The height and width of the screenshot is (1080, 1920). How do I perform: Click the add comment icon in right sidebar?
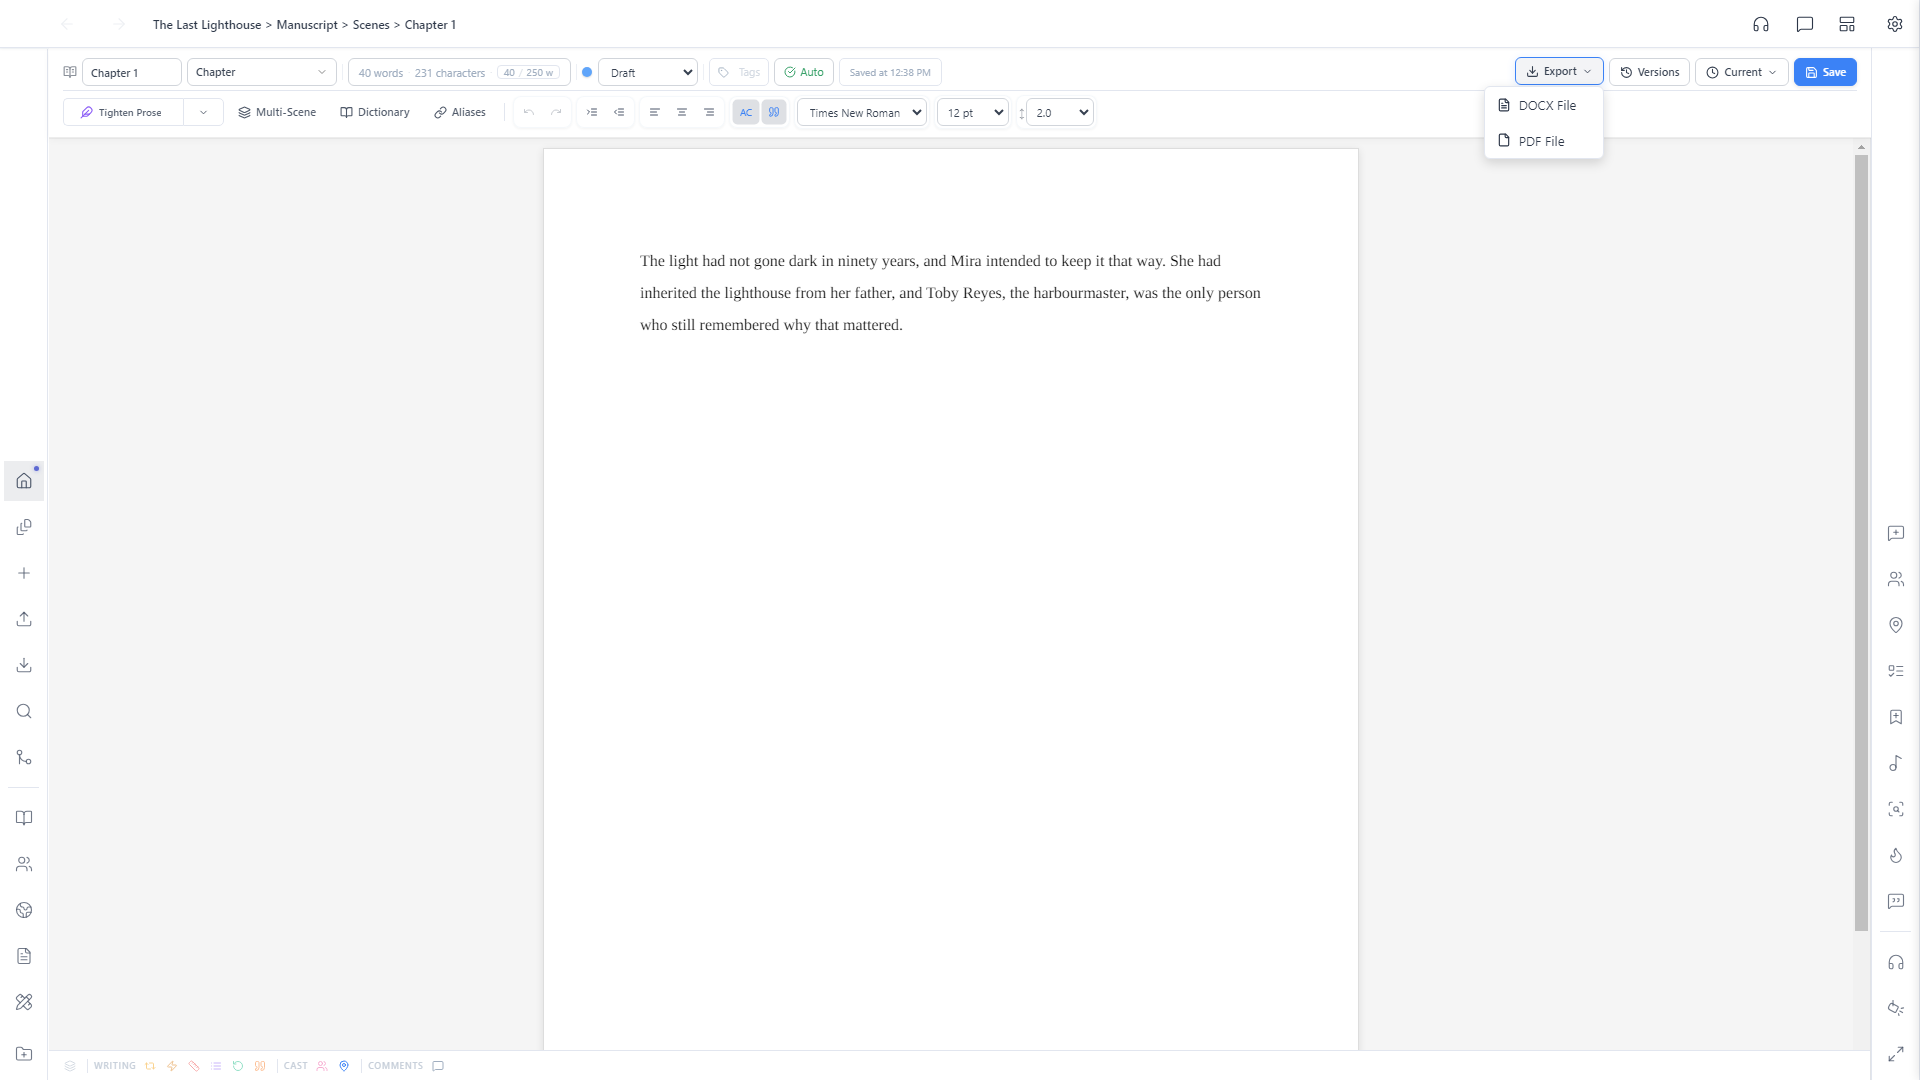pos(1896,533)
